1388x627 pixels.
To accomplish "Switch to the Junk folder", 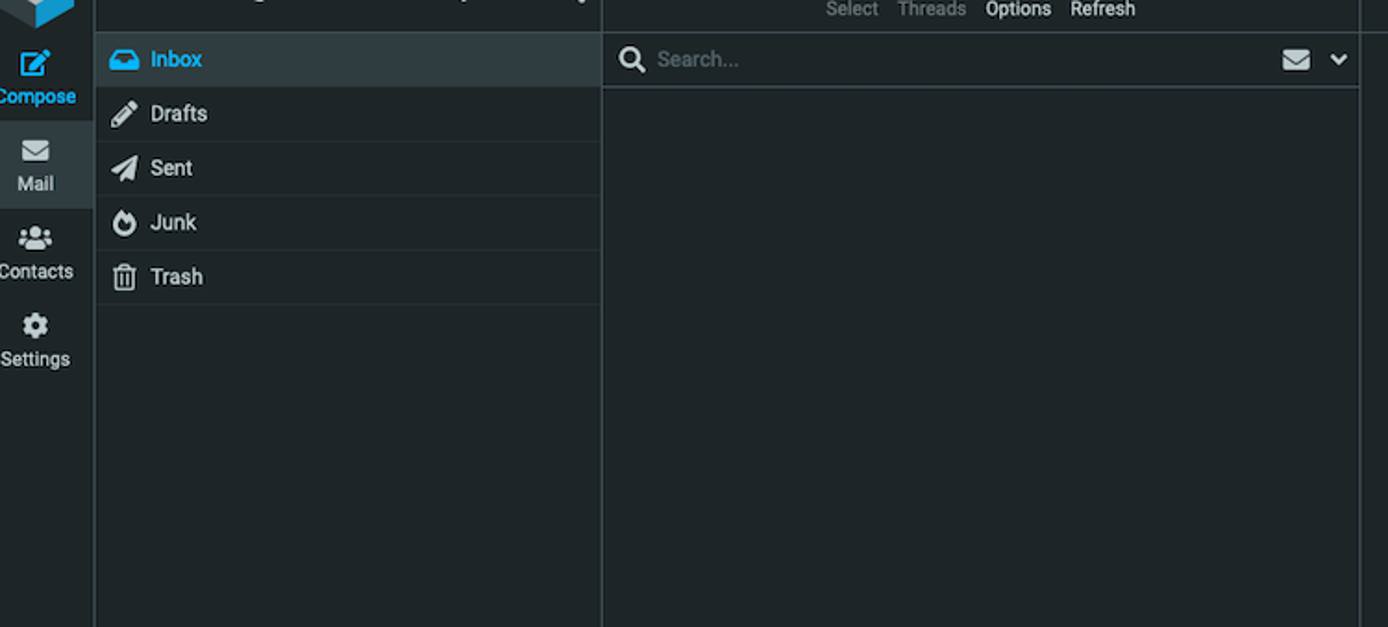I will click(175, 222).
